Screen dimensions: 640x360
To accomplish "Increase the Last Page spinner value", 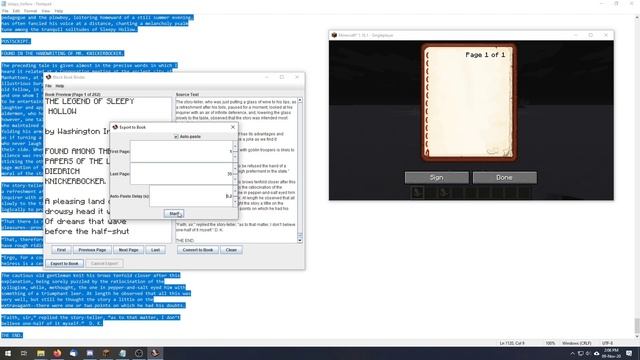I will (x=235, y=168).
